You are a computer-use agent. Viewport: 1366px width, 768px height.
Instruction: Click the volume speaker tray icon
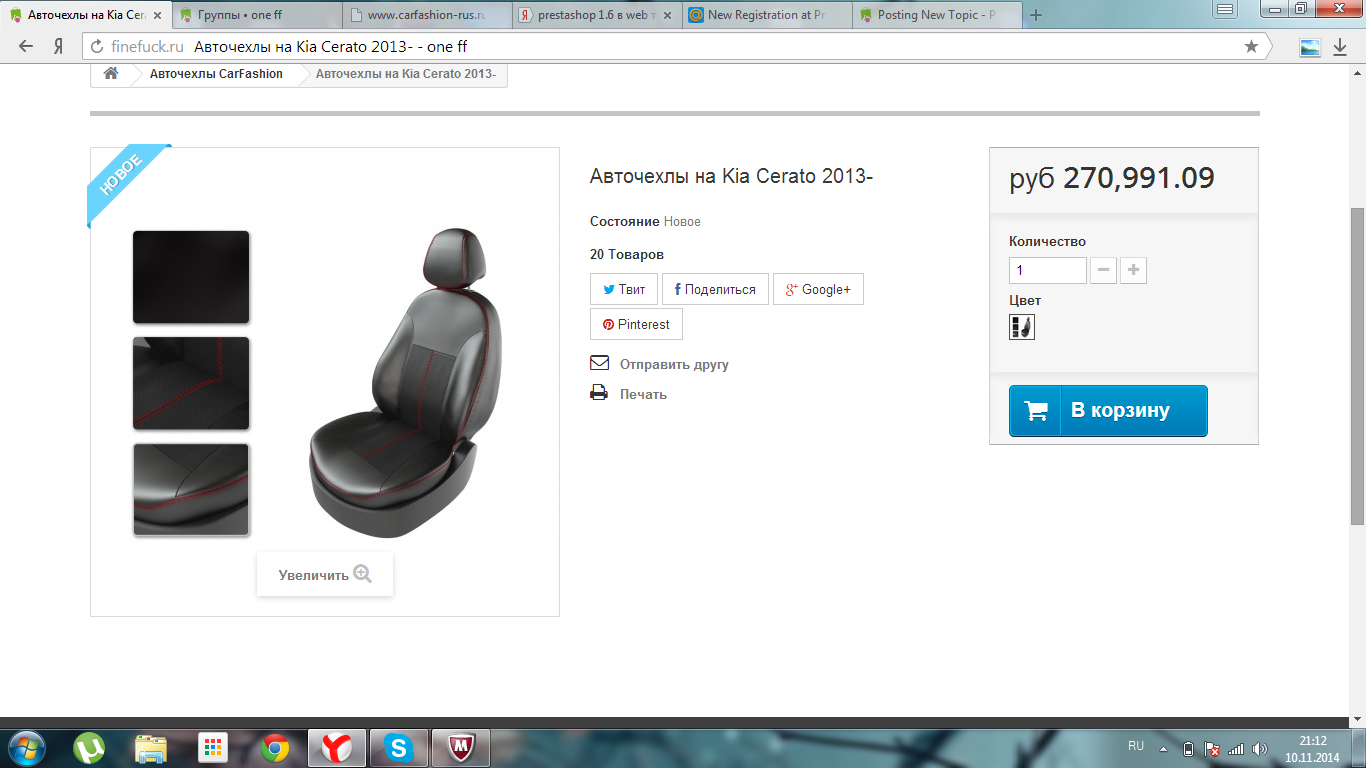pos(1259,748)
